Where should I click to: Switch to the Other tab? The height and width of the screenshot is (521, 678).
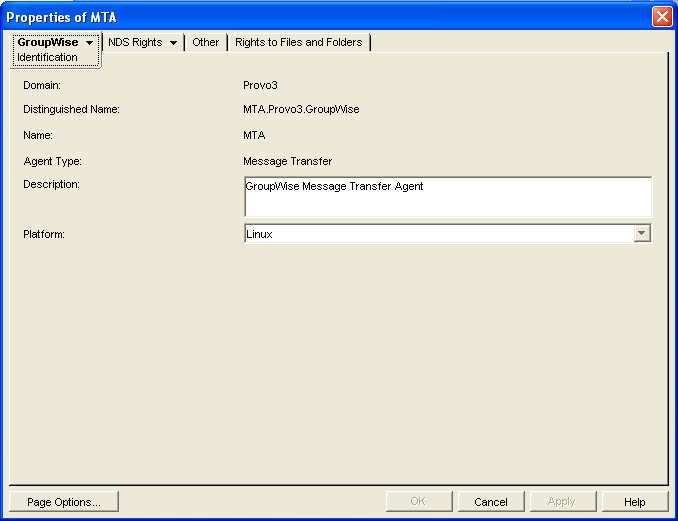click(206, 42)
